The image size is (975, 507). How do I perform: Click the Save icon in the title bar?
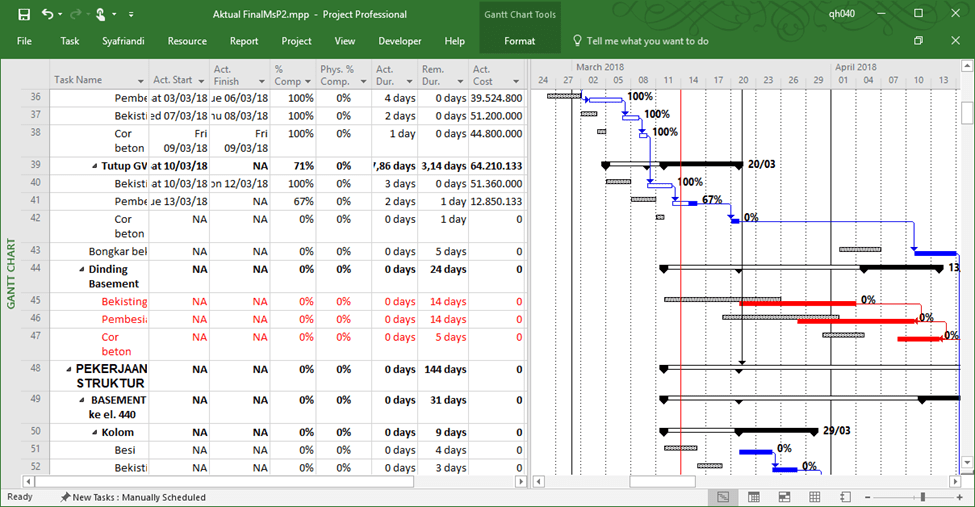click(x=22, y=14)
